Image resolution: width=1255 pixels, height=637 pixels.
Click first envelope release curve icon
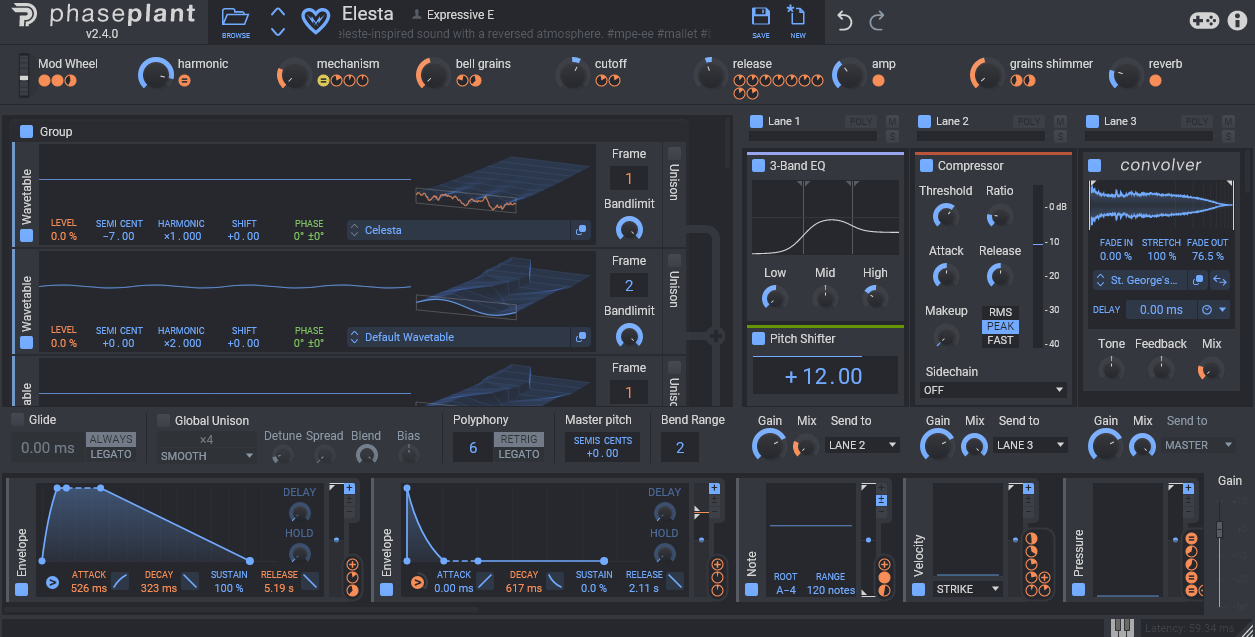coord(310,581)
